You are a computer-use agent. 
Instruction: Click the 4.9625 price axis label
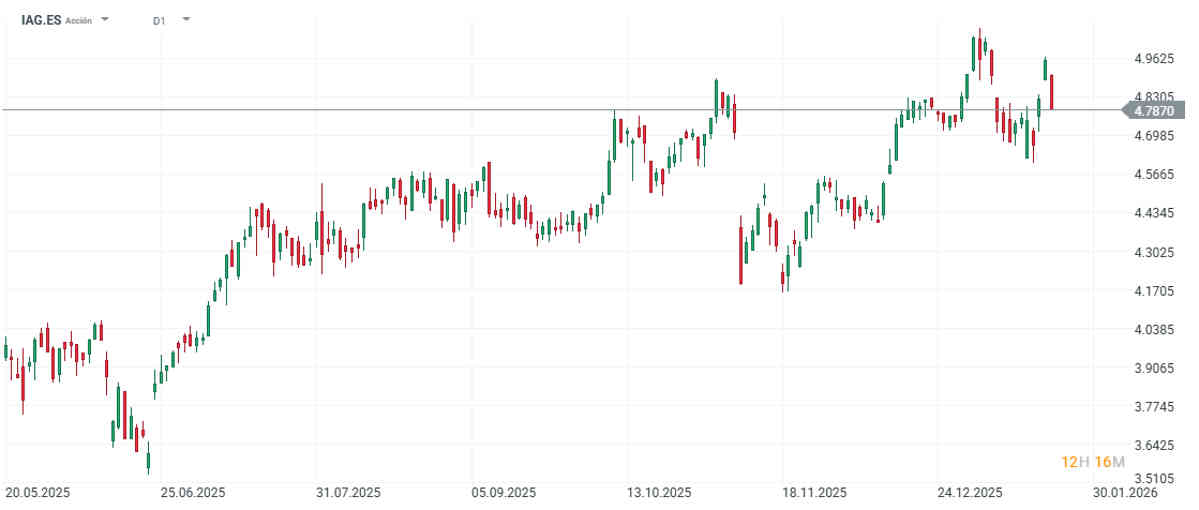click(x=1154, y=58)
